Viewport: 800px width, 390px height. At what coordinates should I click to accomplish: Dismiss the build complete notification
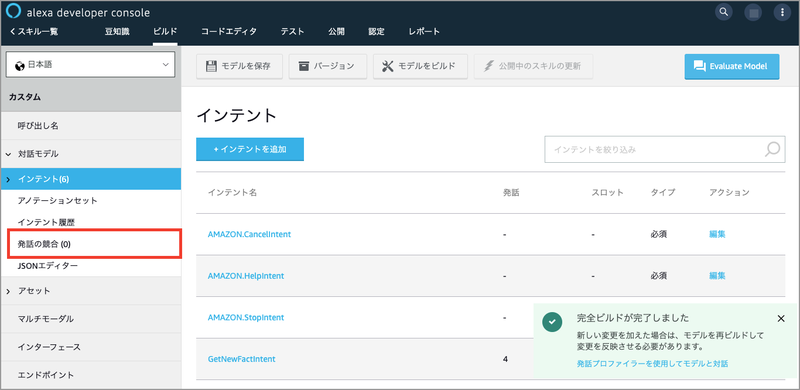781,319
